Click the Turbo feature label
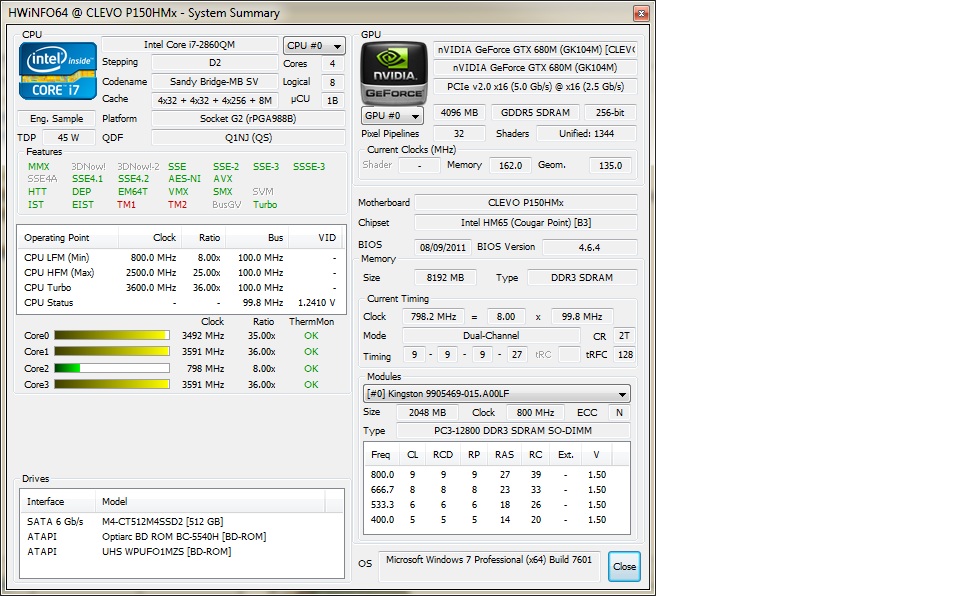The image size is (960, 596). tap(265, 205)
